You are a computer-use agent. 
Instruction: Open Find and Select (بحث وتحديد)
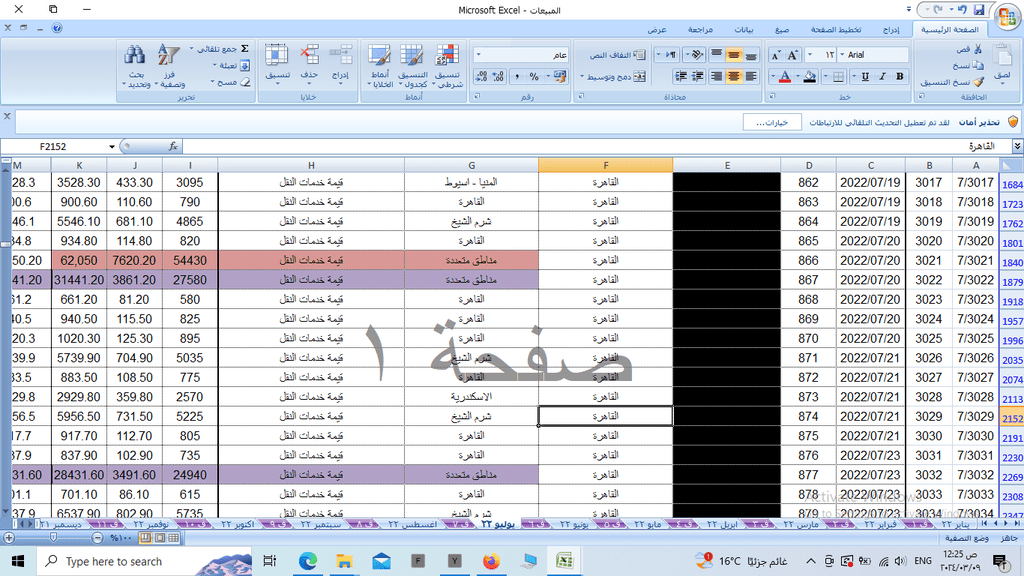coord(135,65)
